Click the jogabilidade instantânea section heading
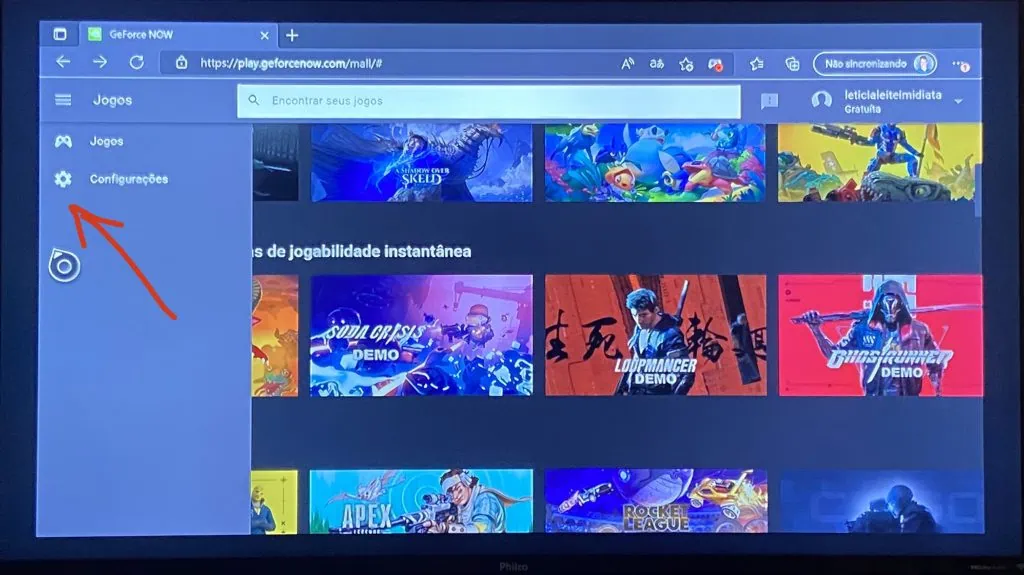The height and width of the screenshot is (575, 1024). coord(362,252)
